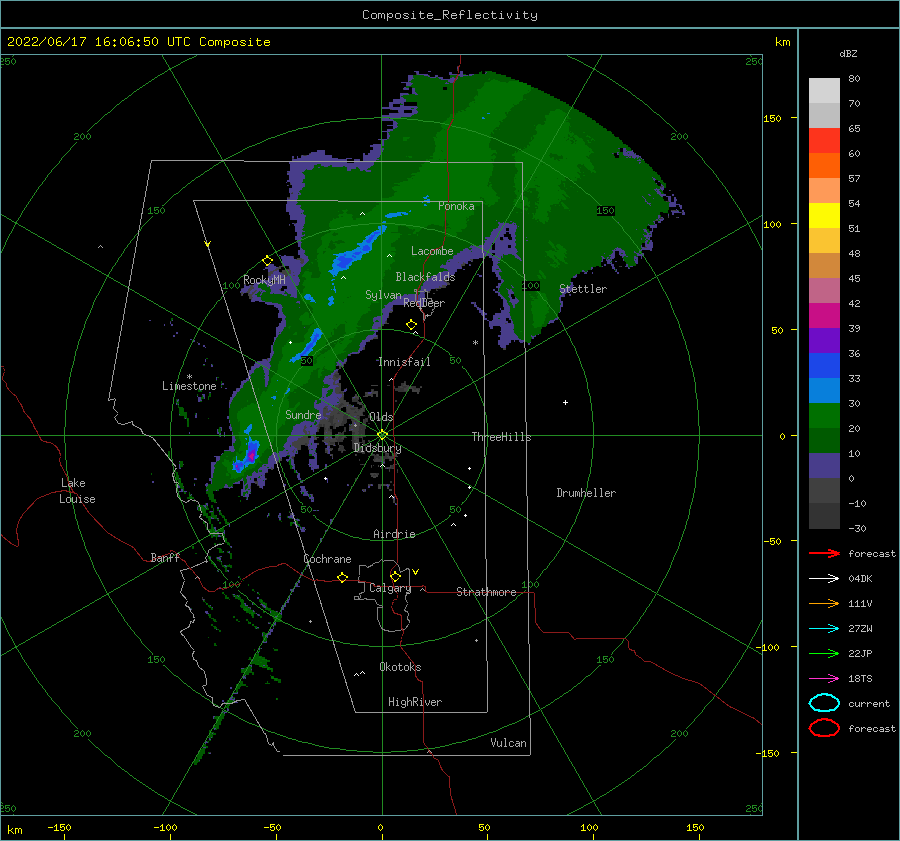The height and width of the screenshot is (841, 900).
Task: Select the yellow diamond marker below Cochrane
Action: 342,577
